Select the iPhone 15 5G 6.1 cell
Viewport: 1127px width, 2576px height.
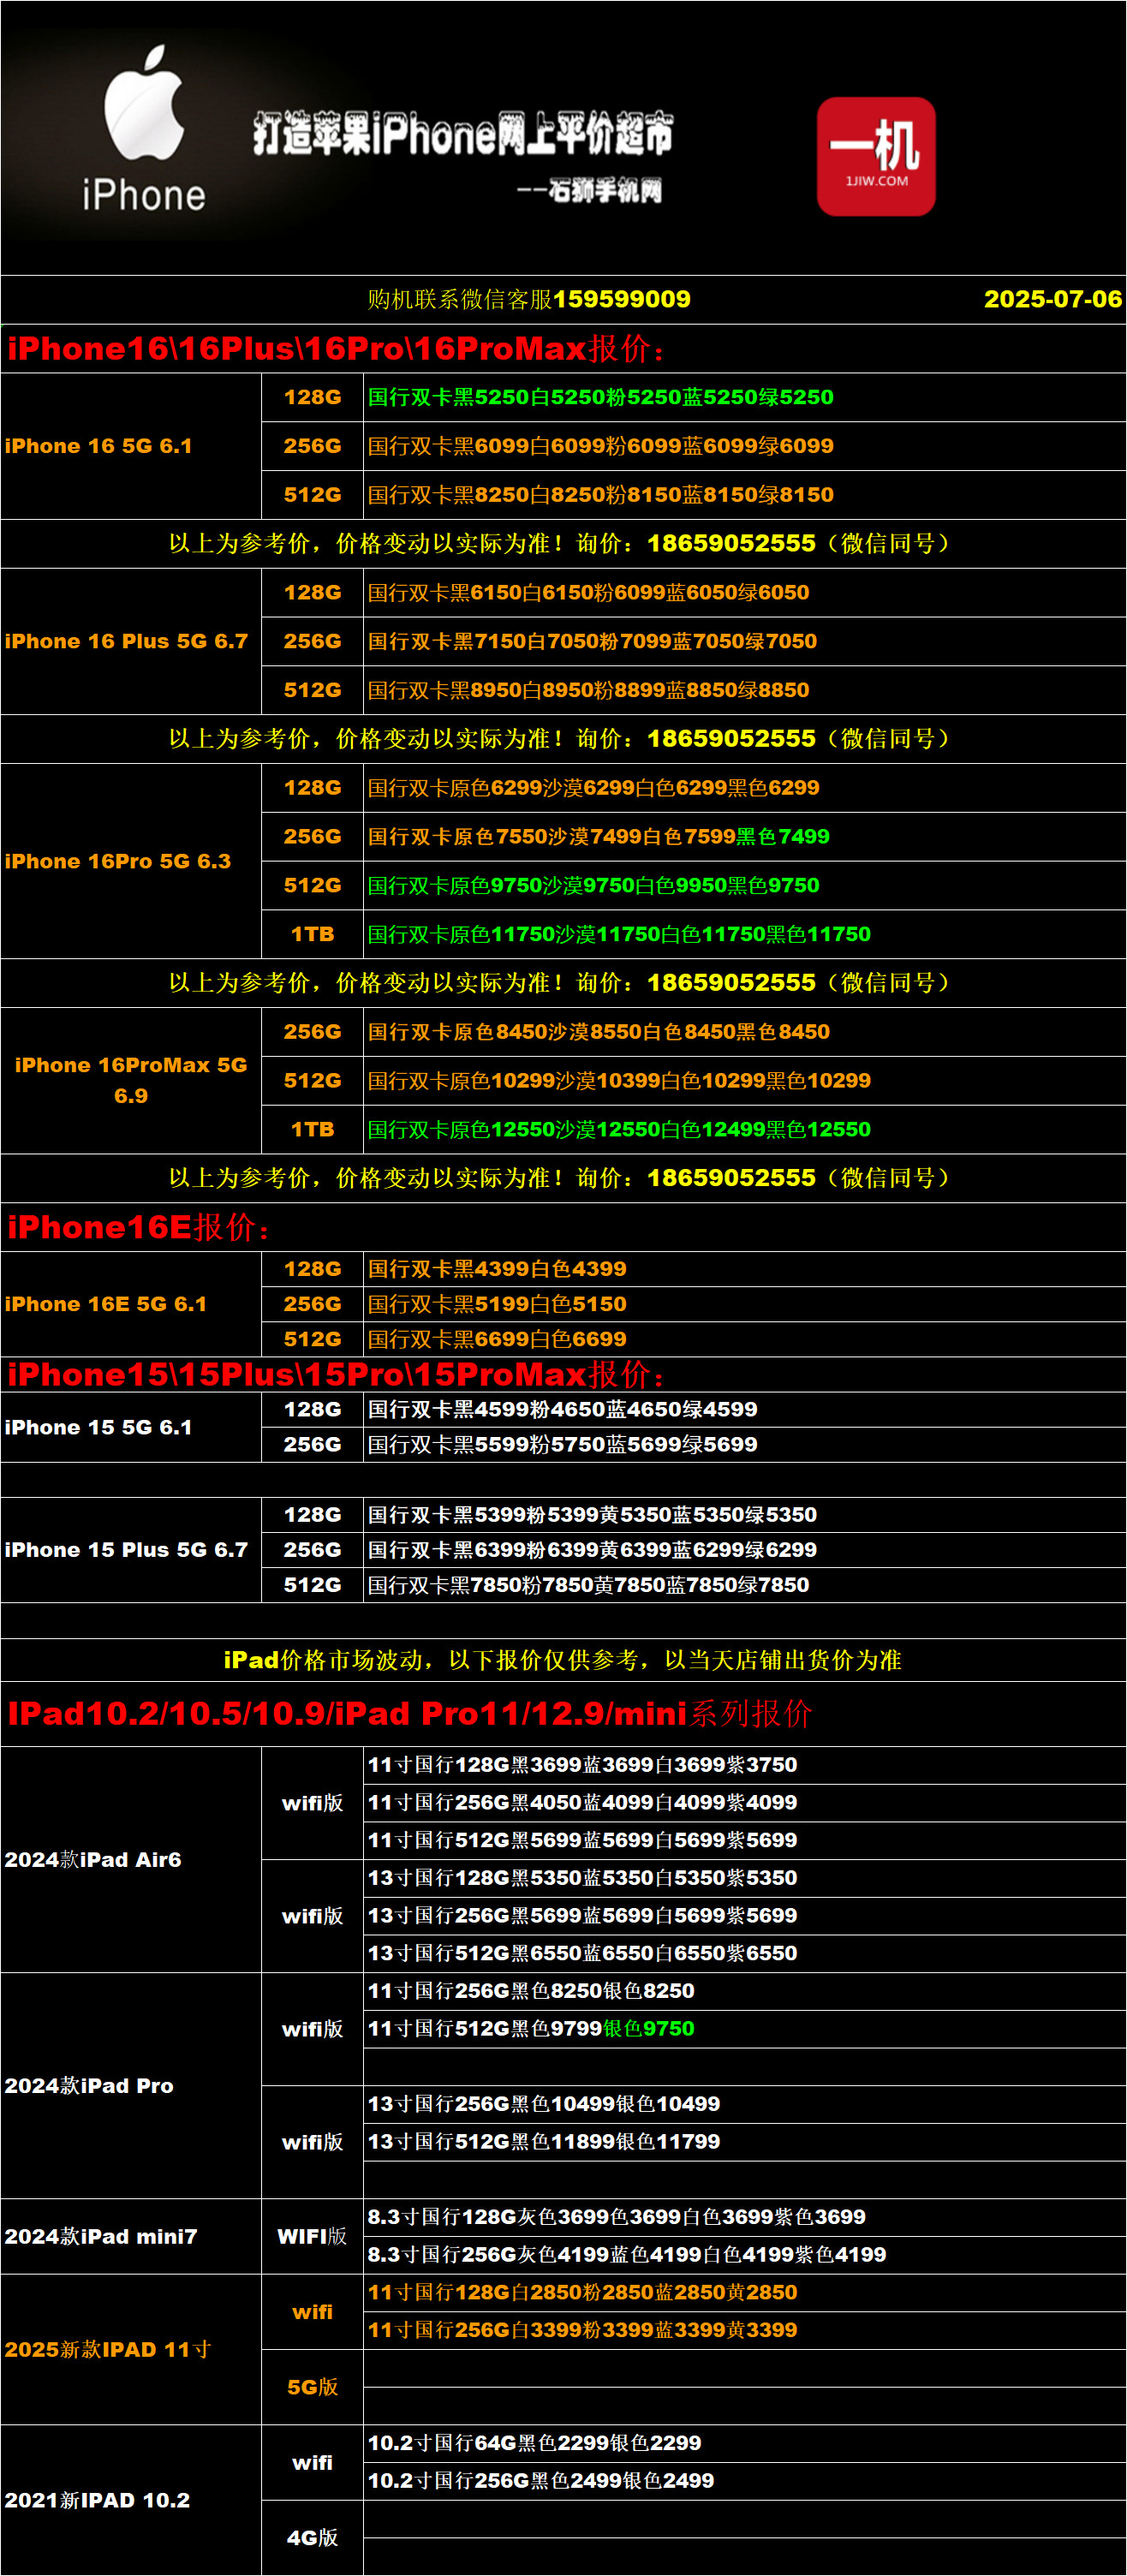click(131, 1427)
